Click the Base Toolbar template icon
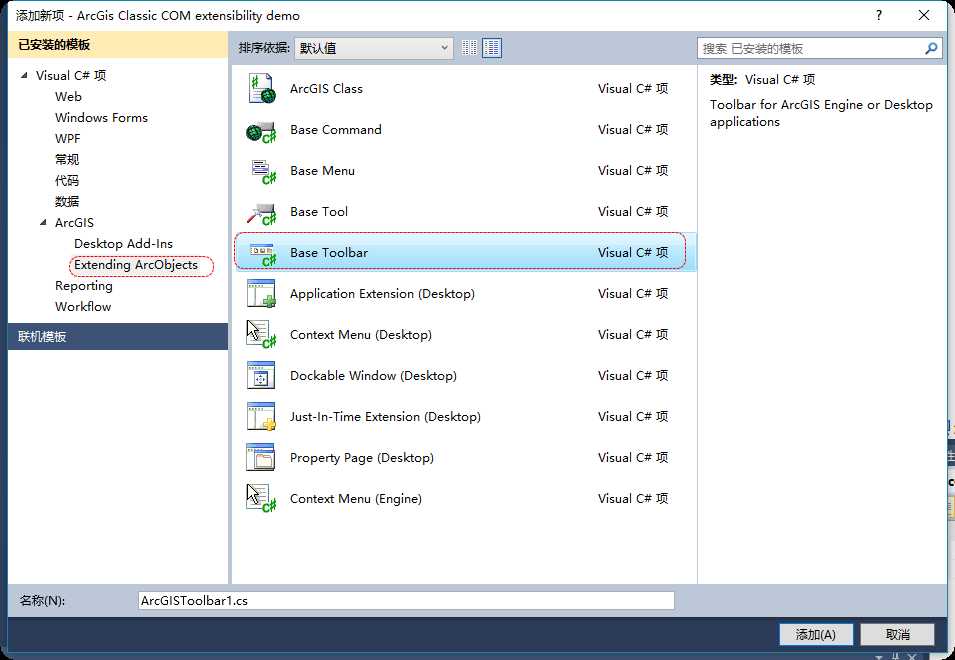The width and height of the screenshot is (955, 660). coord(263,254)
